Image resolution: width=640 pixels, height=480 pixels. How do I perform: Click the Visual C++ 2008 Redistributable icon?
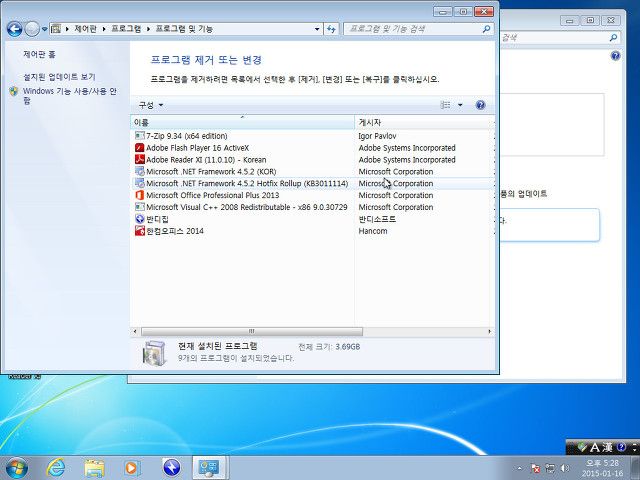coord(140,207)
